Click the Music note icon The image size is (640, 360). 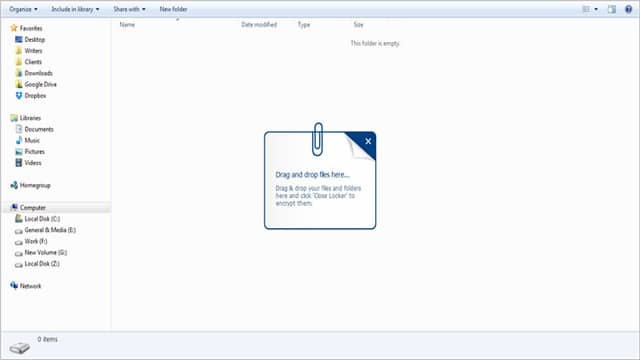pos(19,140)
